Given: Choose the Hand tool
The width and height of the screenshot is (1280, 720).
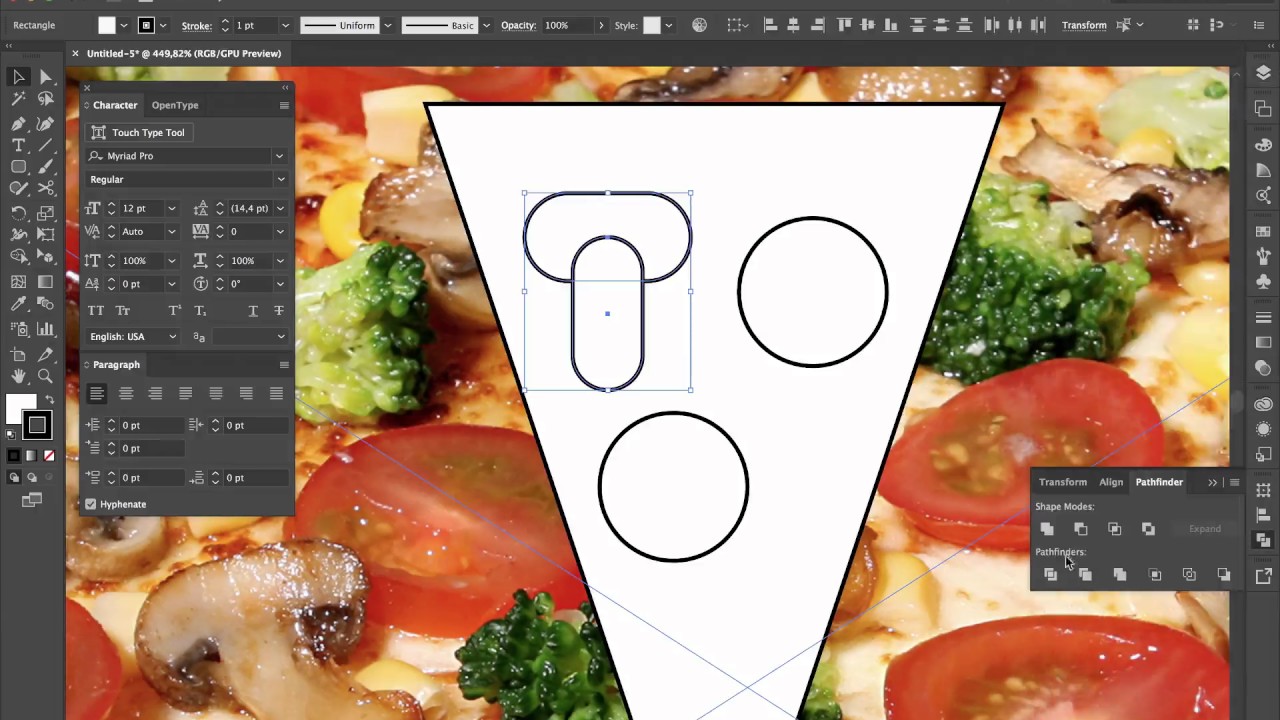Looking at the screenshot, I should coord(19,376).
